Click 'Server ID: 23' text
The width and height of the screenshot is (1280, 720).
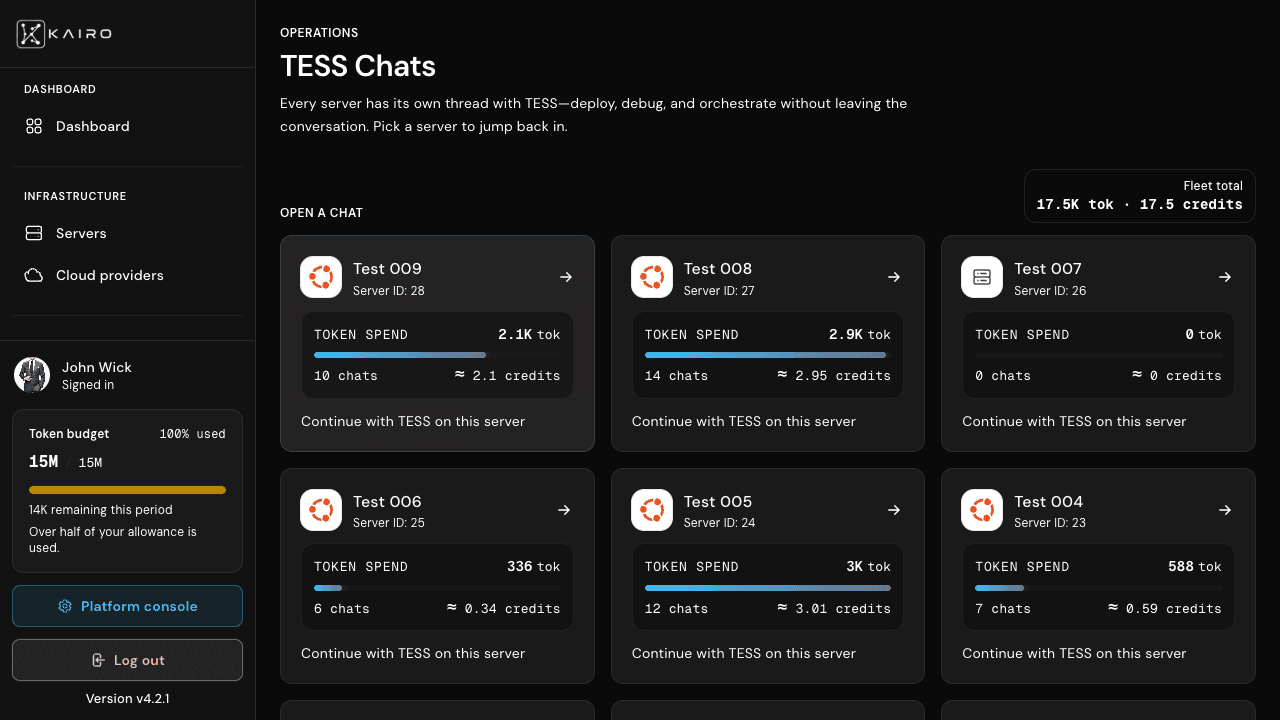point(1050,523)
